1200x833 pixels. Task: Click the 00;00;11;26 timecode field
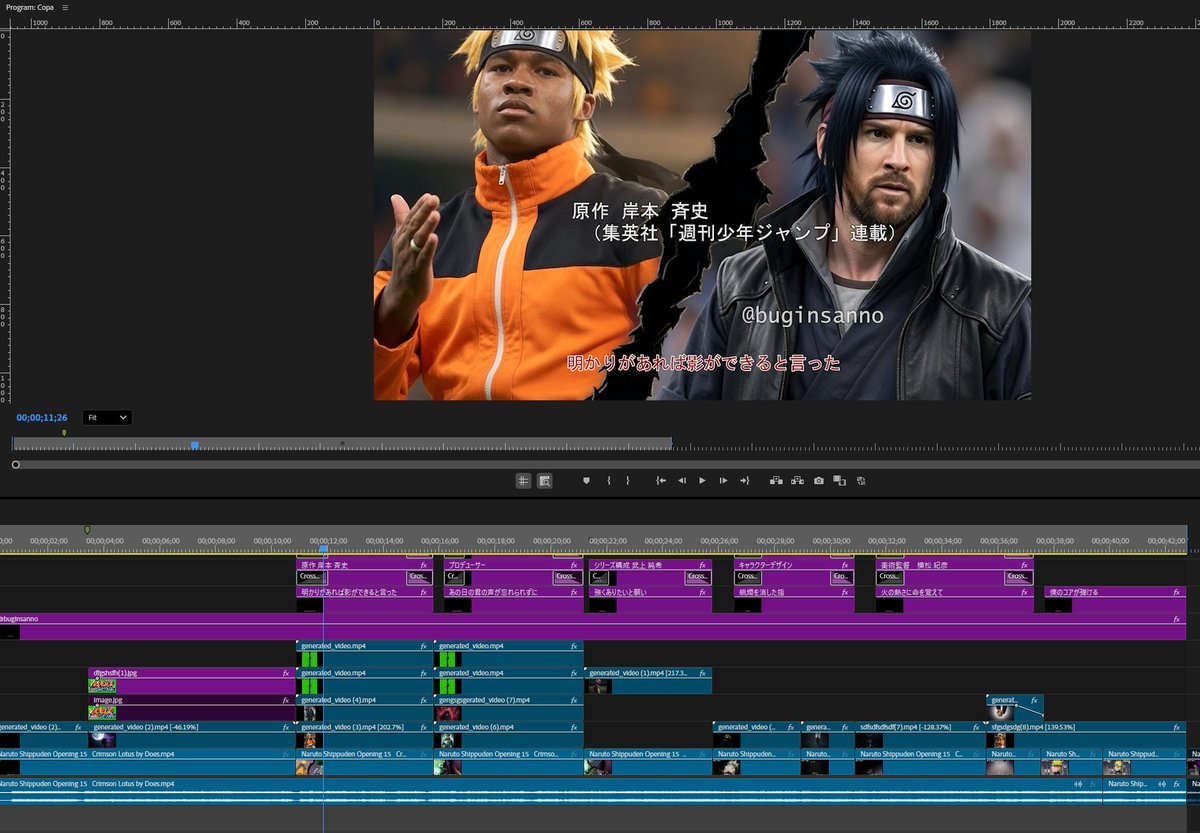click(42, 417)
